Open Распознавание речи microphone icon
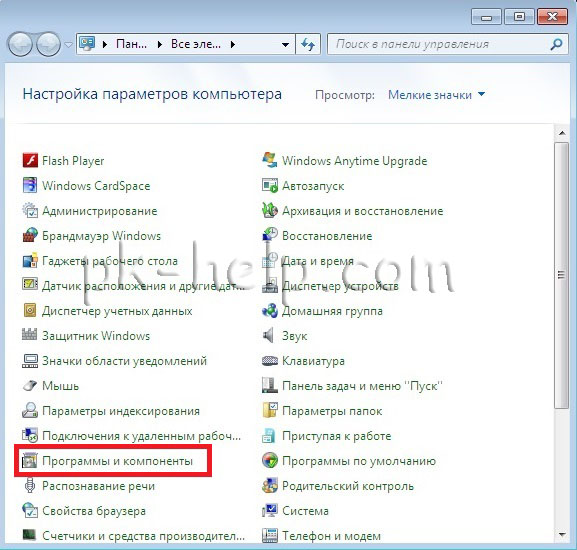Image resolution: width=577 pixels, height=550 pixels. tap(30, 486)
